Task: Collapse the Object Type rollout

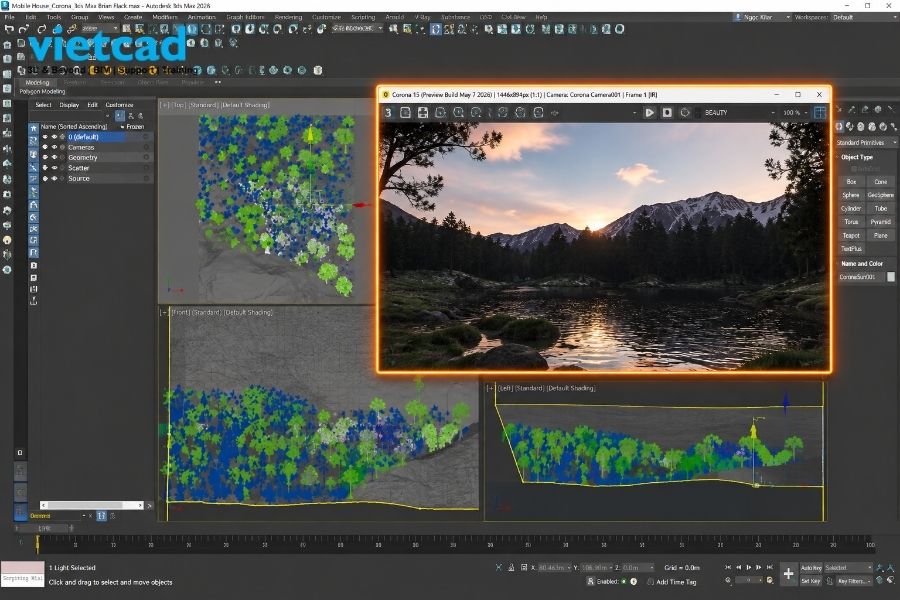Action: 856,157
